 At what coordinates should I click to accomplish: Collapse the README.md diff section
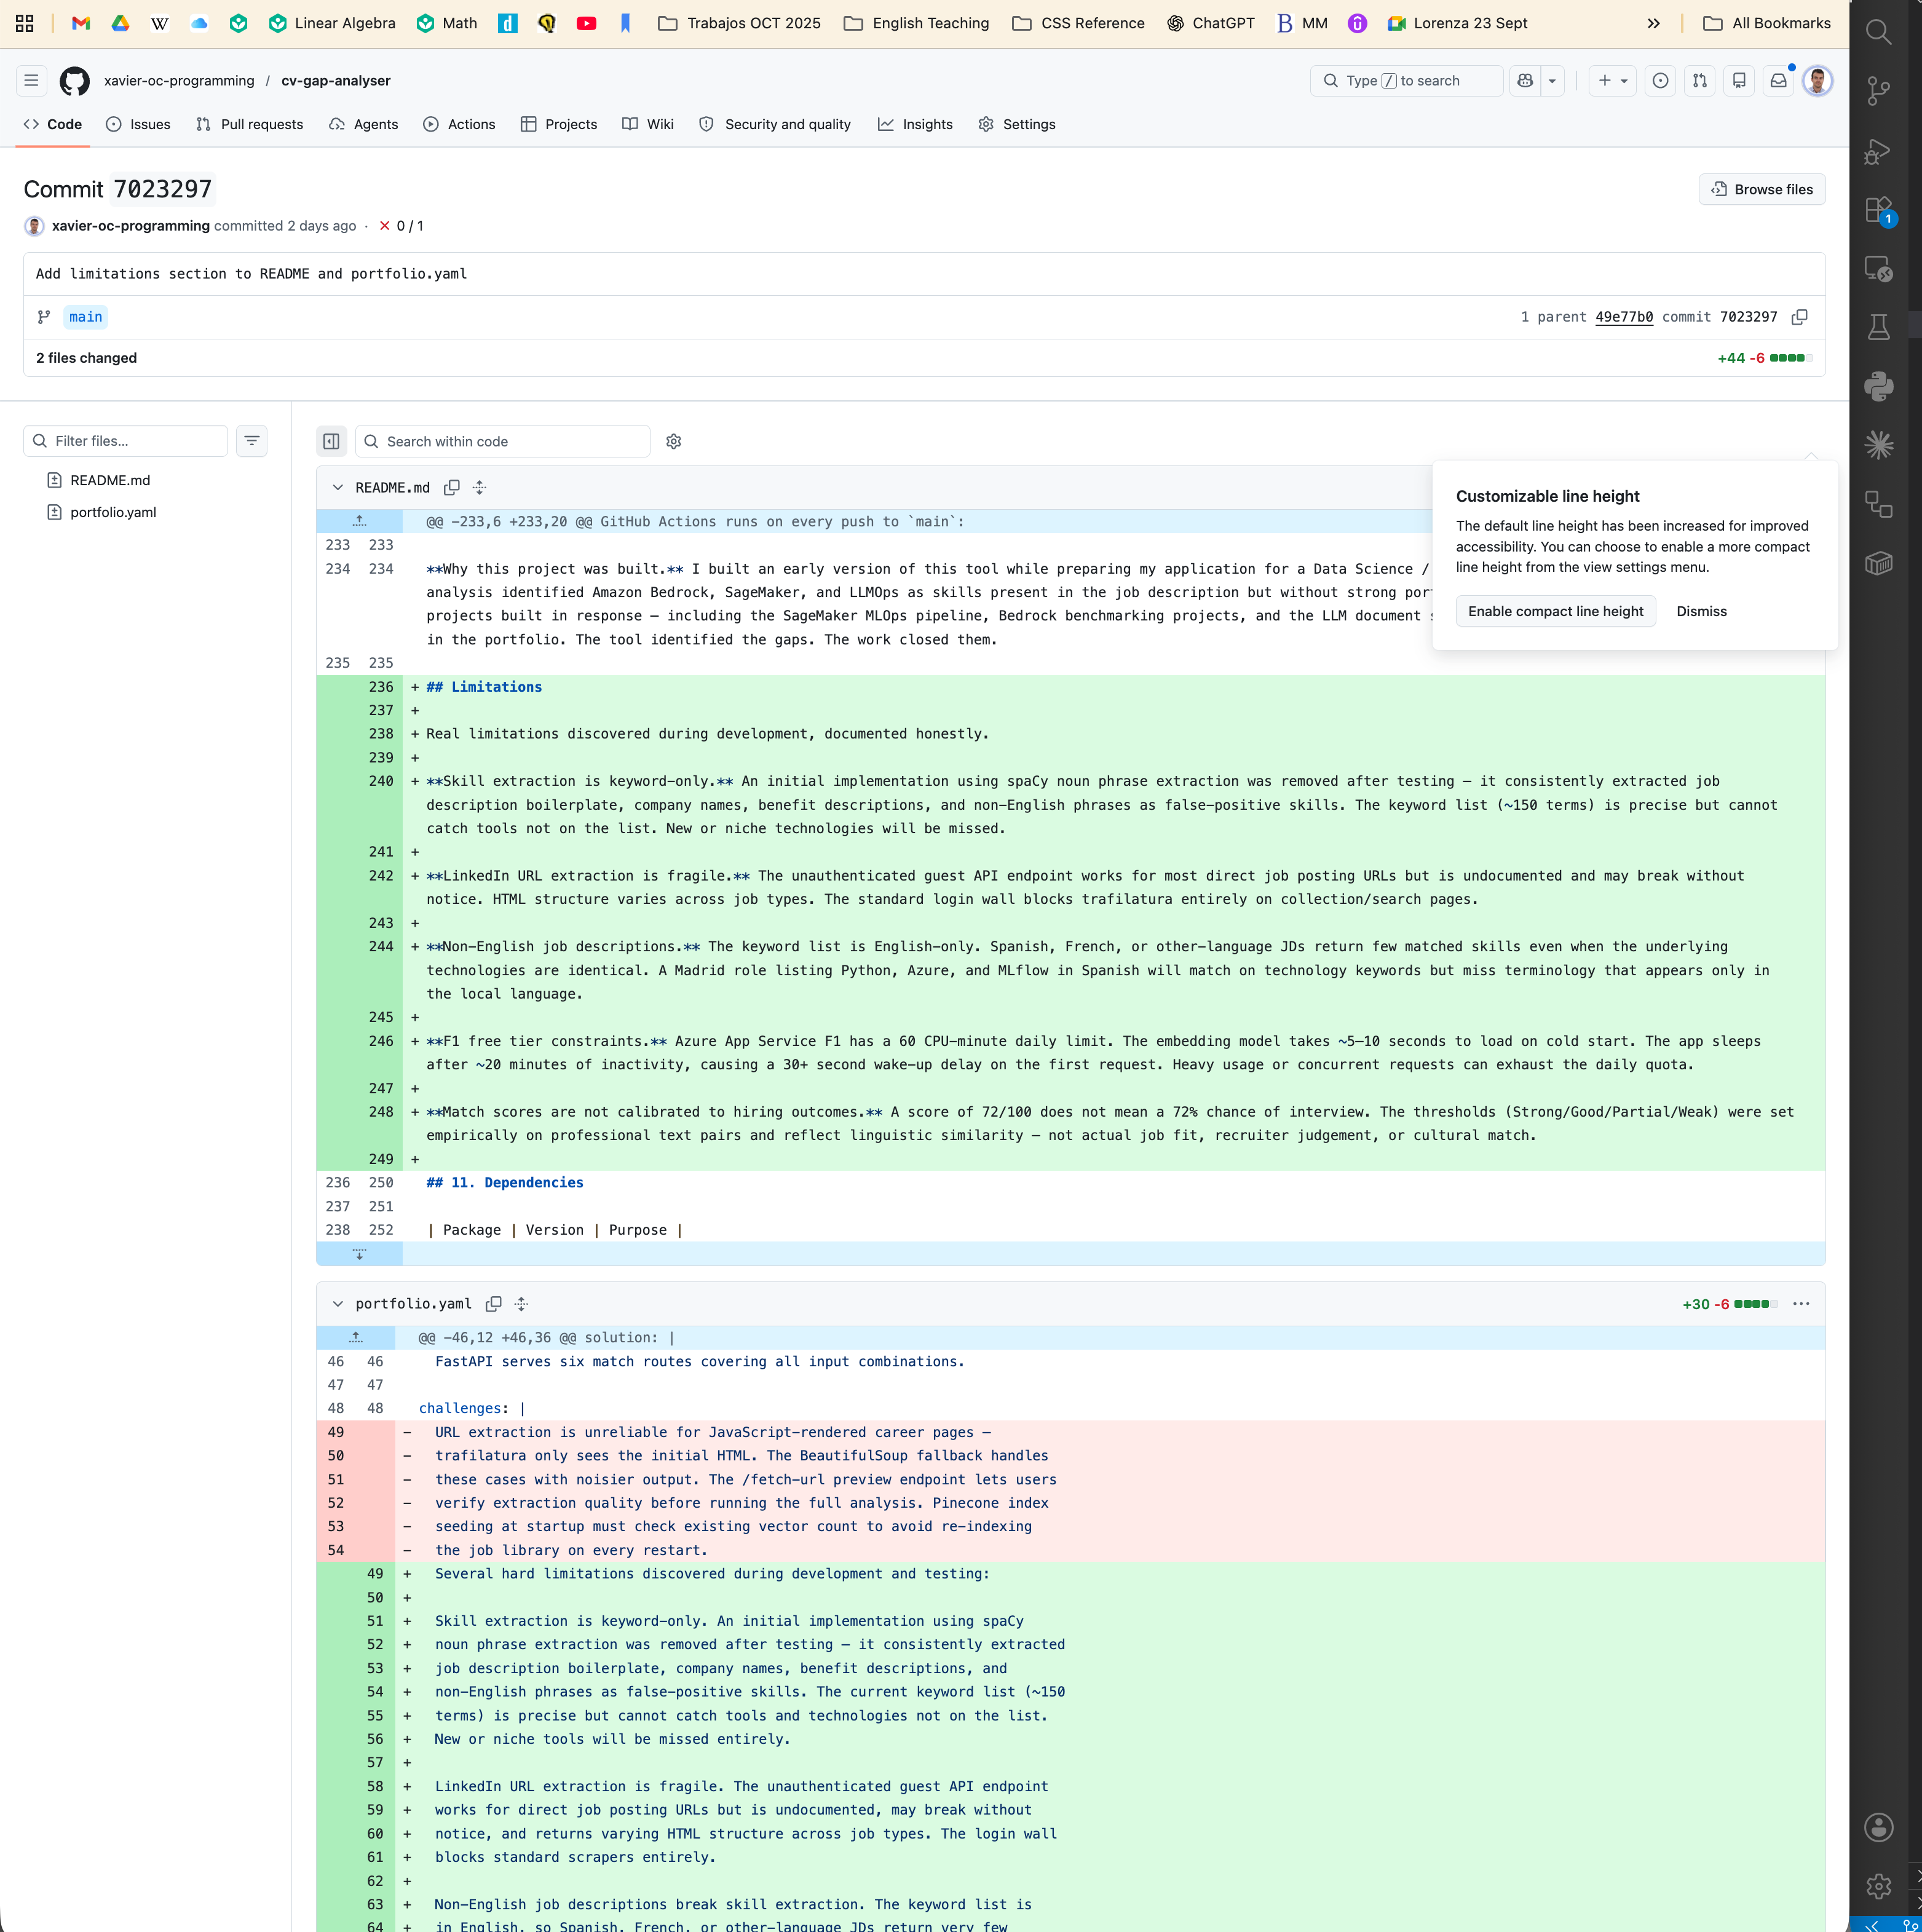(x=338, y=488)
